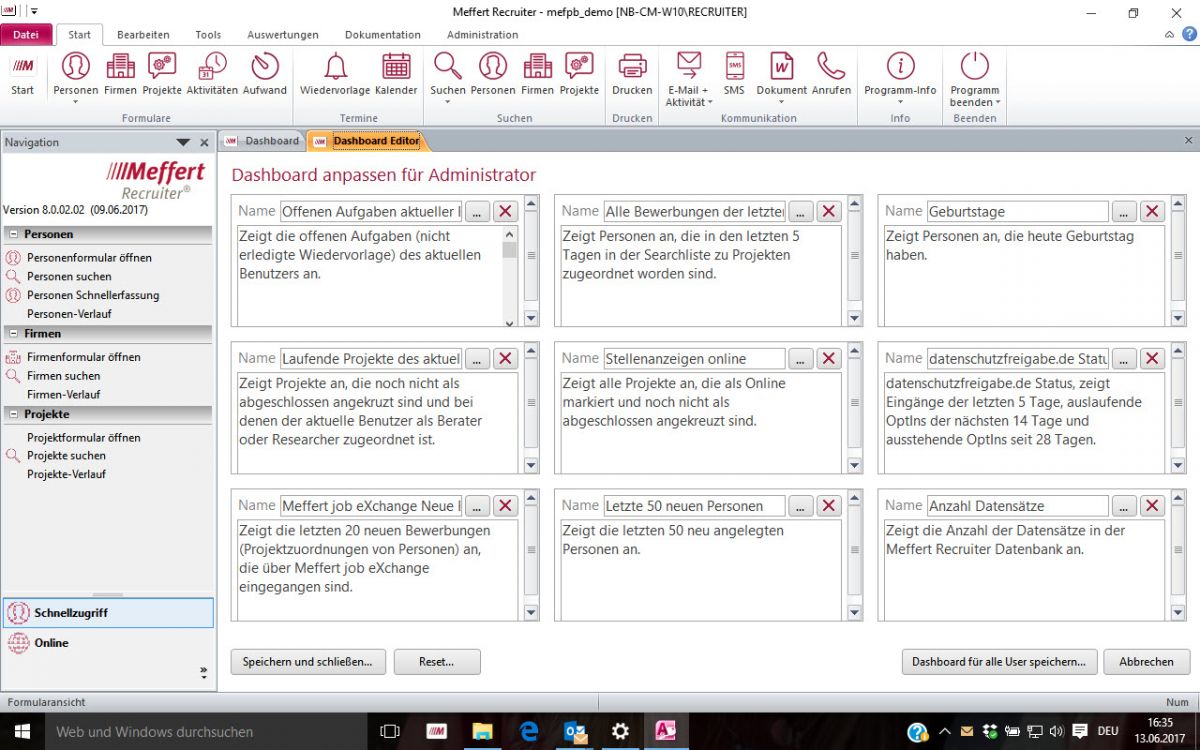Open the Datei tab

(x=27, y=34)
